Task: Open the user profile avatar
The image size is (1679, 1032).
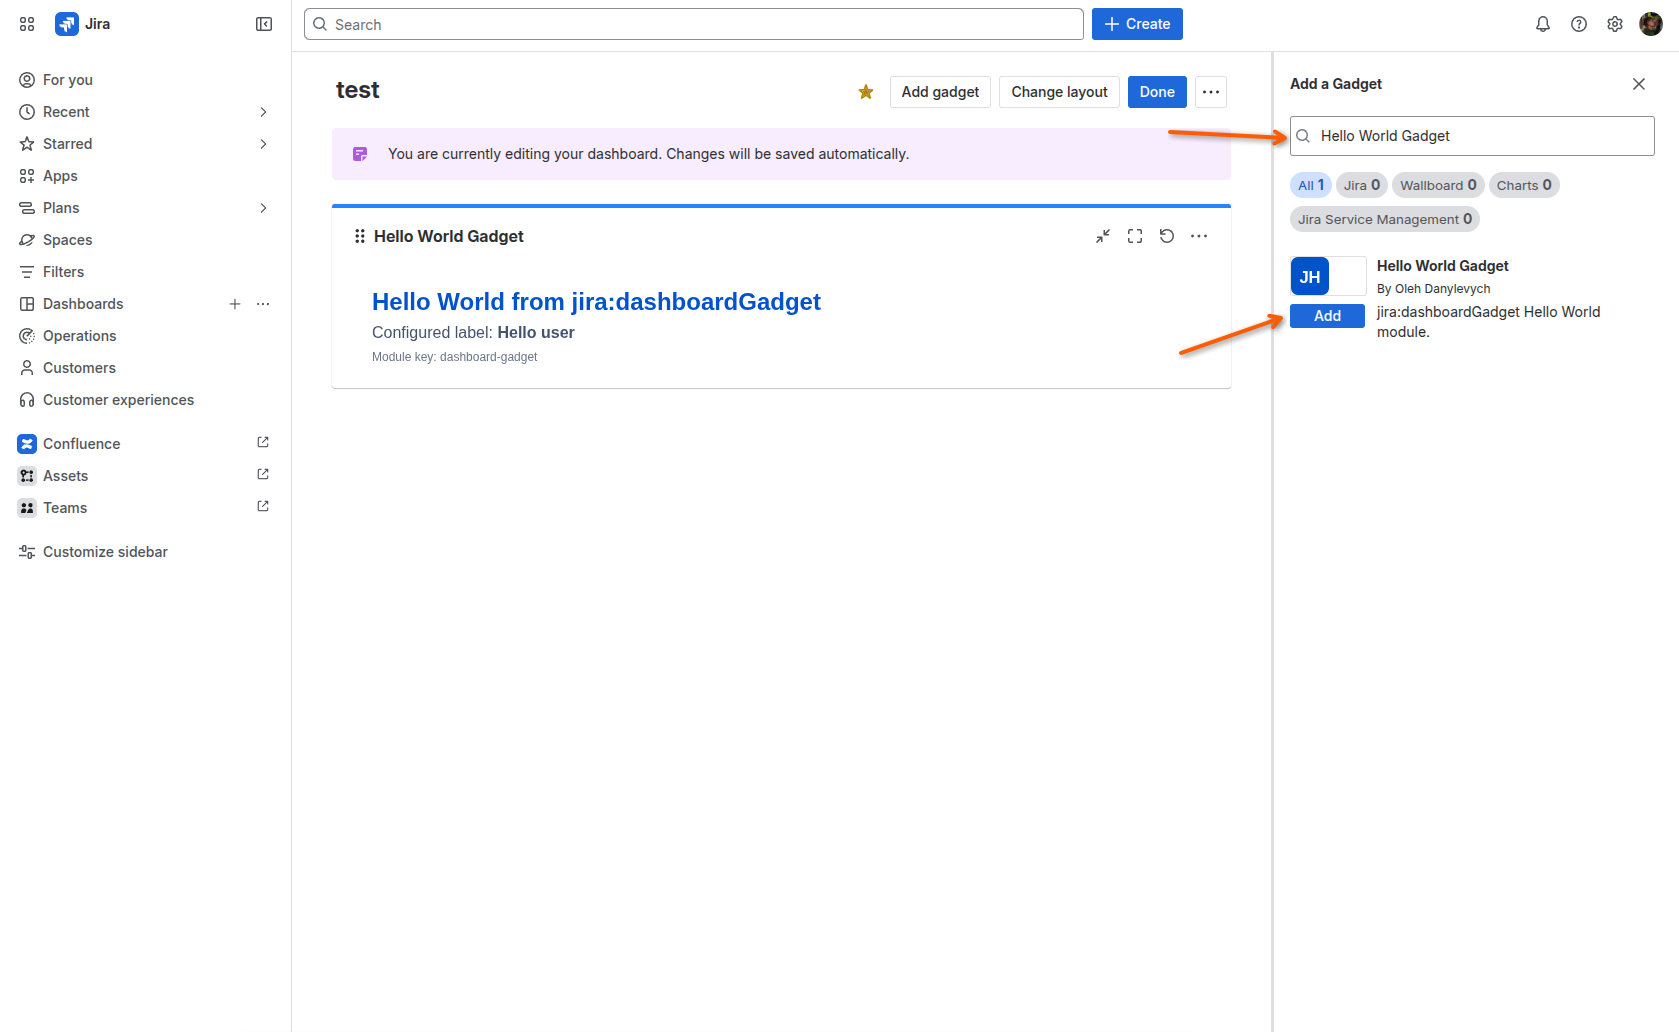Action: click(1651, 24)
